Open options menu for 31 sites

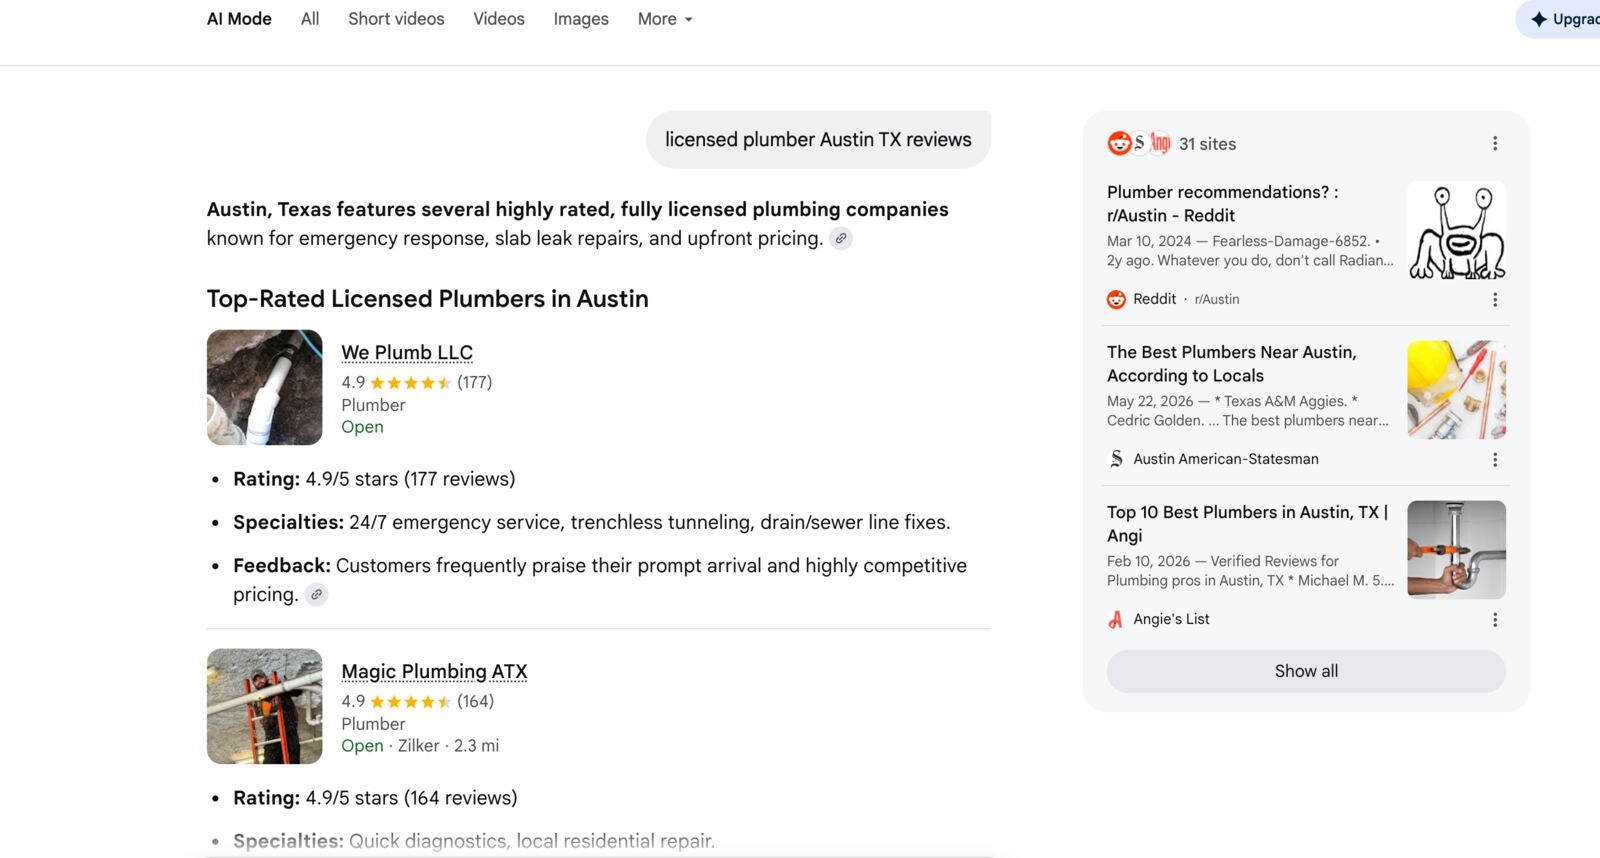(x=1495, y=144)
